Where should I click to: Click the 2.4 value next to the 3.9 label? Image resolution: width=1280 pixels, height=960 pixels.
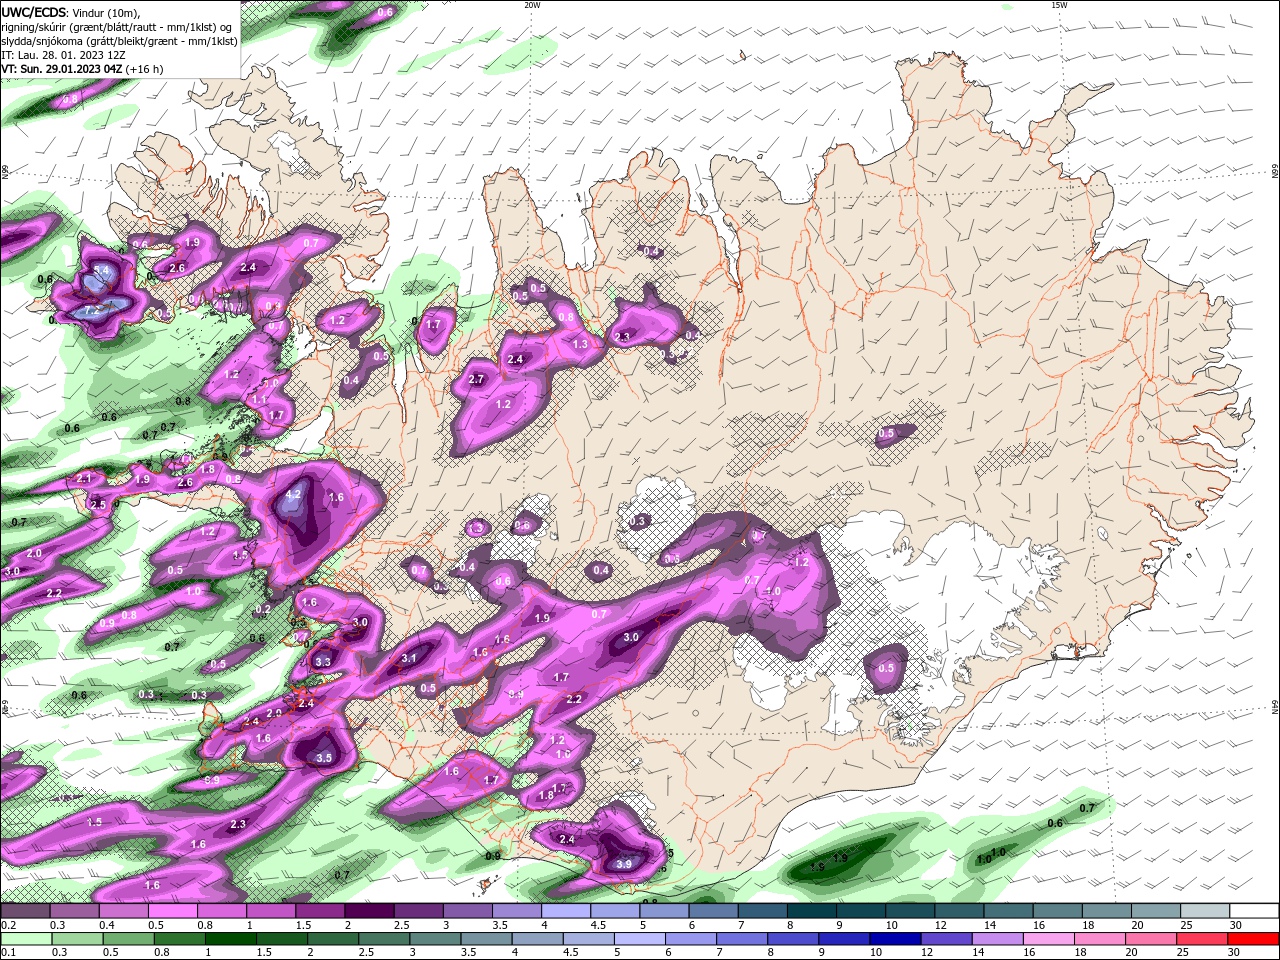[567, 839]
